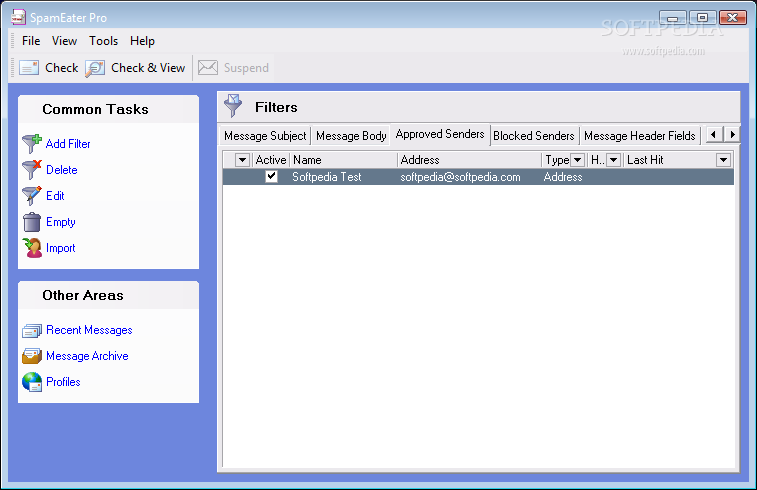Close the SpamEater Pro window
757x490 pixels.
tap(732, 18)
